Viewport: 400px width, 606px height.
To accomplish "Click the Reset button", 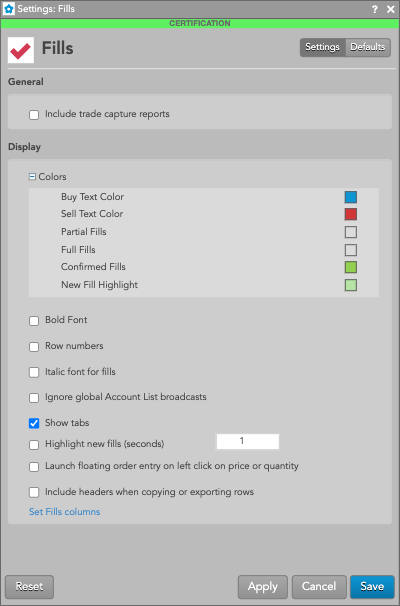I will 29,587.
